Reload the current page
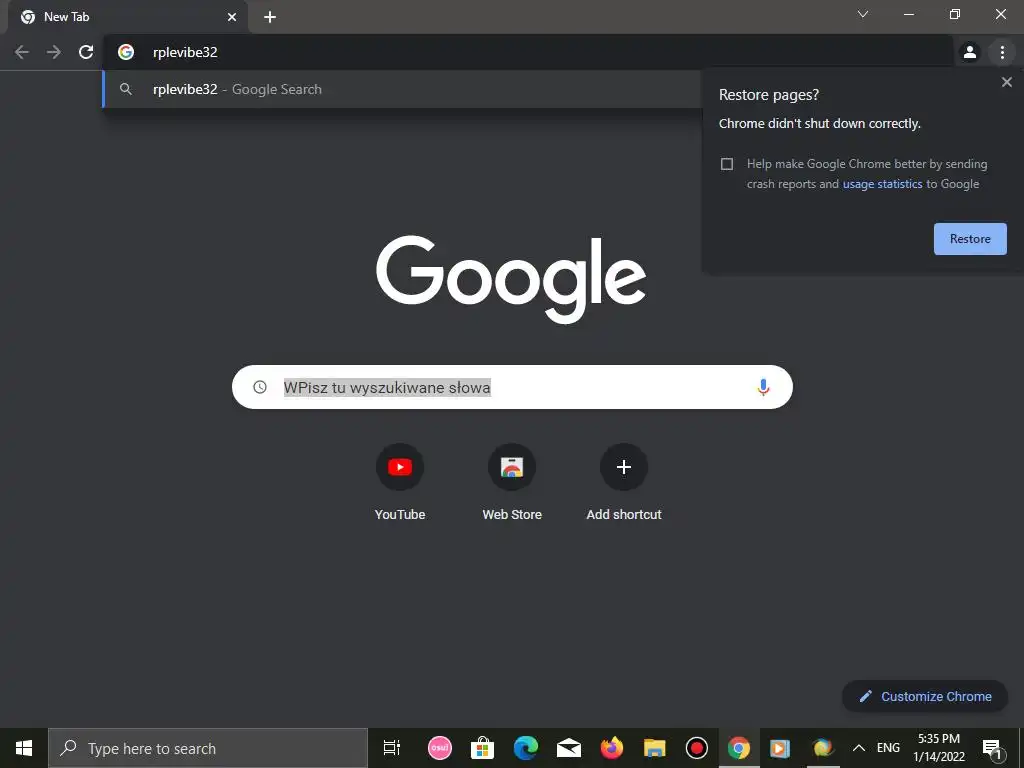This screenshot has width=1024, height=768. (86, 52)
